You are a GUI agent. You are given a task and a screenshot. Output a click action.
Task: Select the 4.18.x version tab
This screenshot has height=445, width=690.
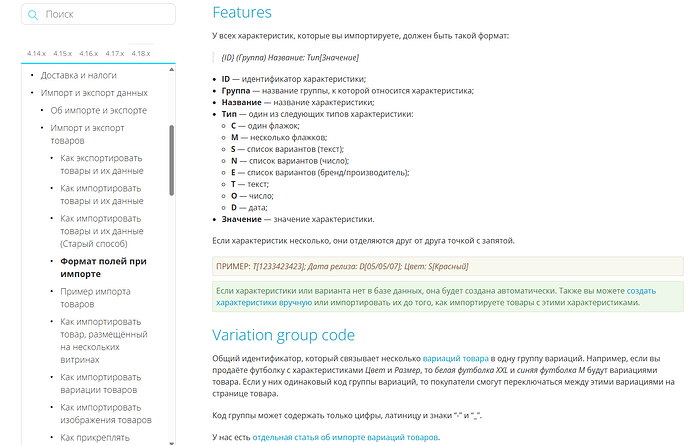(140, 53)
